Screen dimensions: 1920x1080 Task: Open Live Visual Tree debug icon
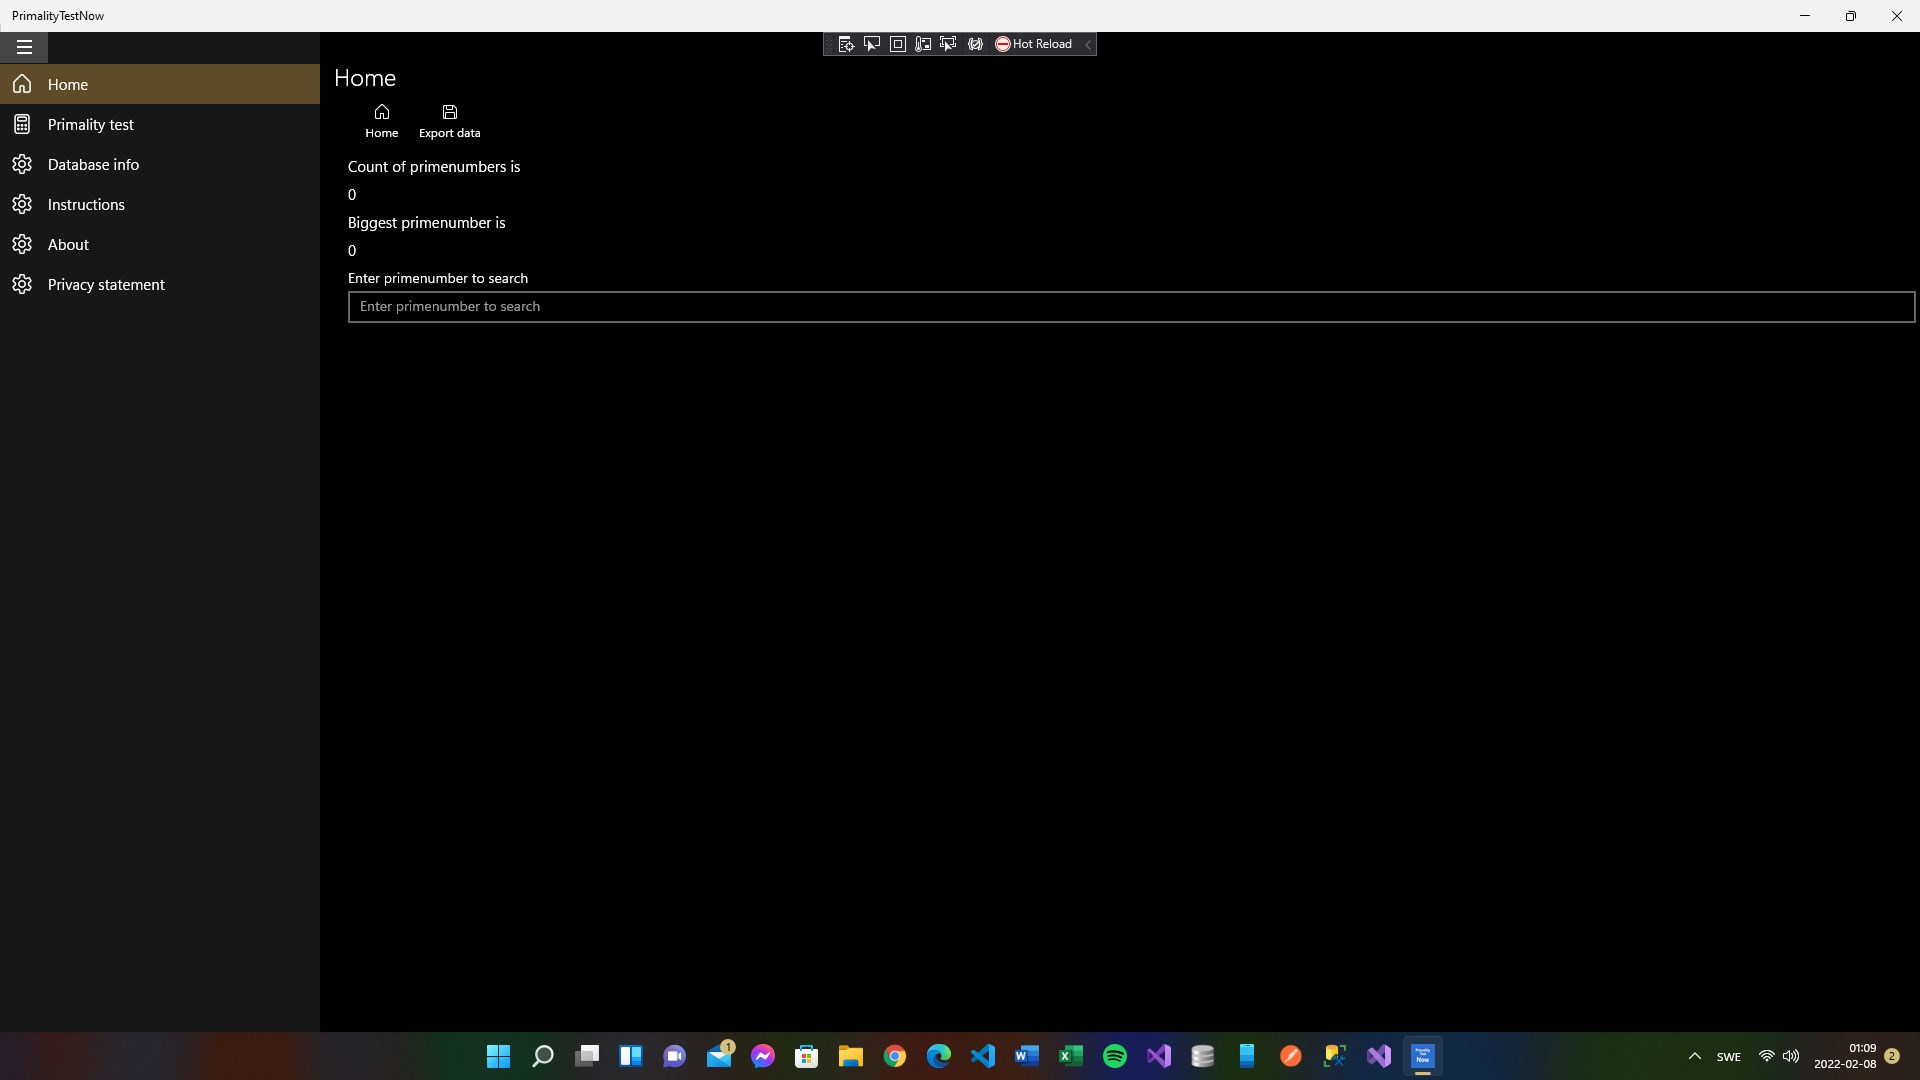846,44
